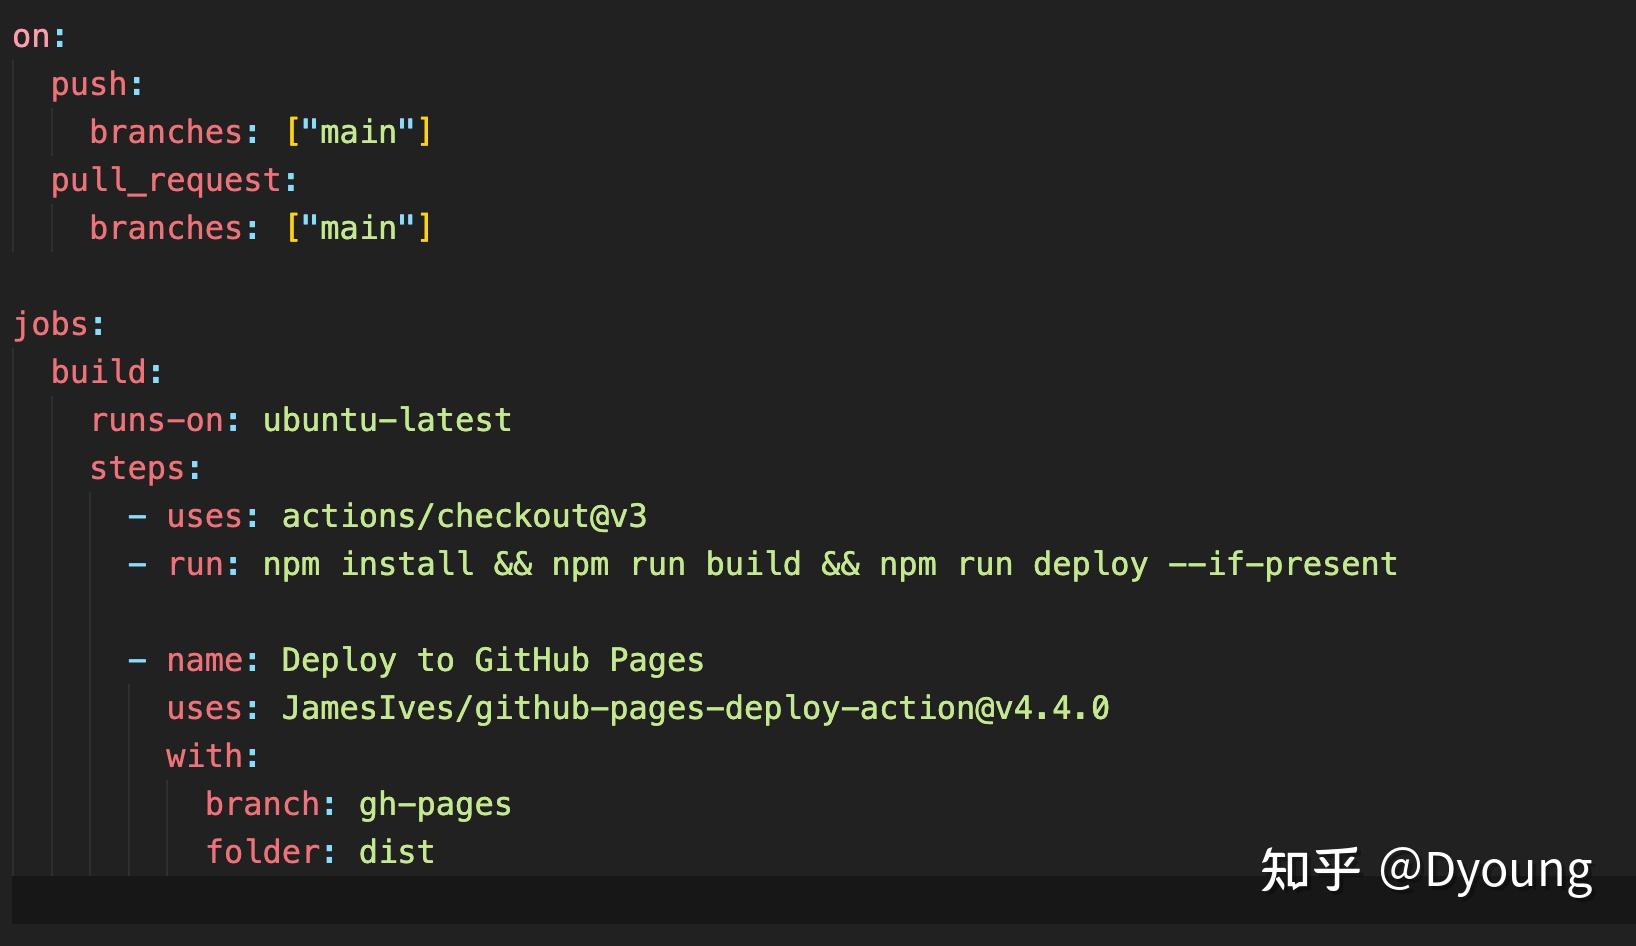Select the Deploy to GitHub Pages step name
Image resolution: width=1636 pixels, height=946 pixels.
490,659
